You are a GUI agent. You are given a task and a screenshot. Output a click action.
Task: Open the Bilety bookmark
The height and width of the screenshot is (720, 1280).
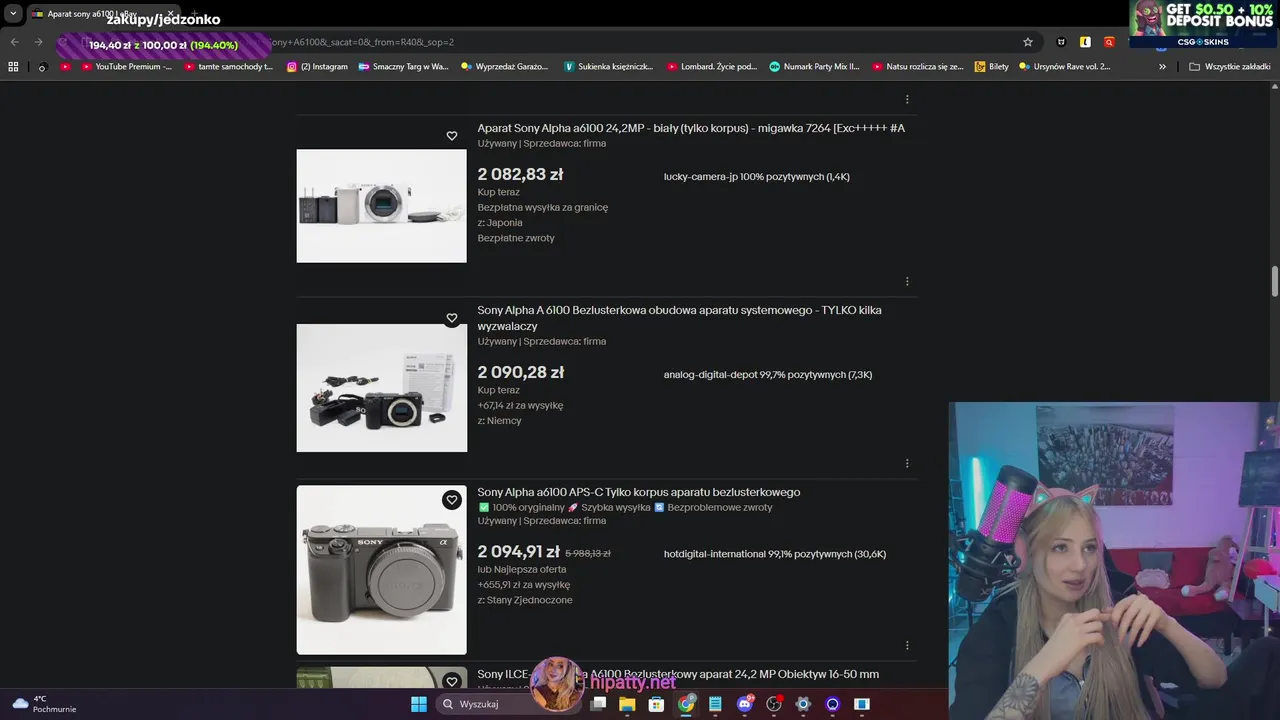[x=992, y=67]
